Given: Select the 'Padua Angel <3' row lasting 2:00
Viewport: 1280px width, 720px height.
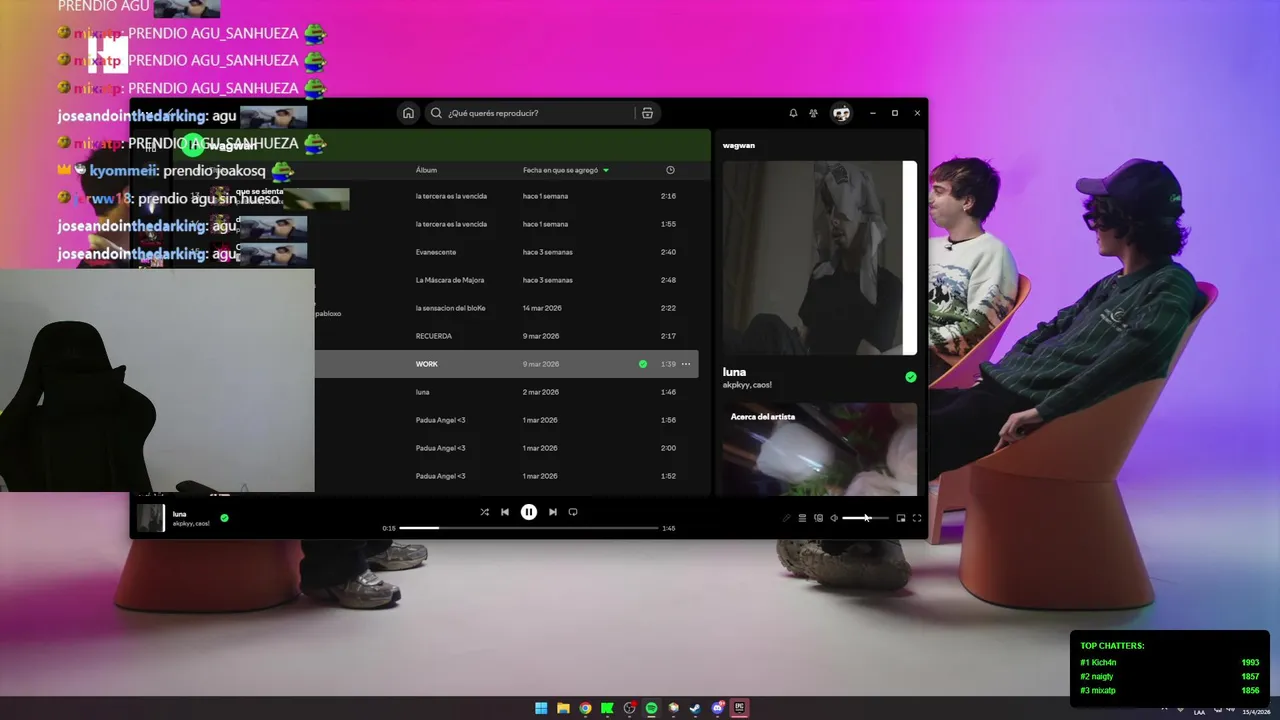Looking at the screenshot, I should [506, 448].
